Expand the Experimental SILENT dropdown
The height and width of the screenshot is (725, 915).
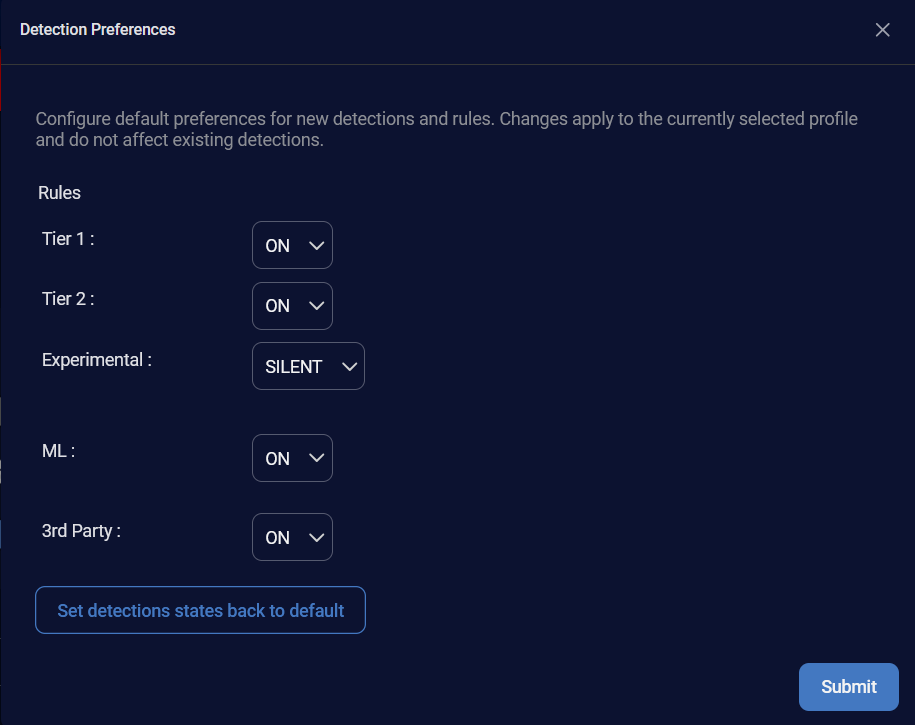308,366
